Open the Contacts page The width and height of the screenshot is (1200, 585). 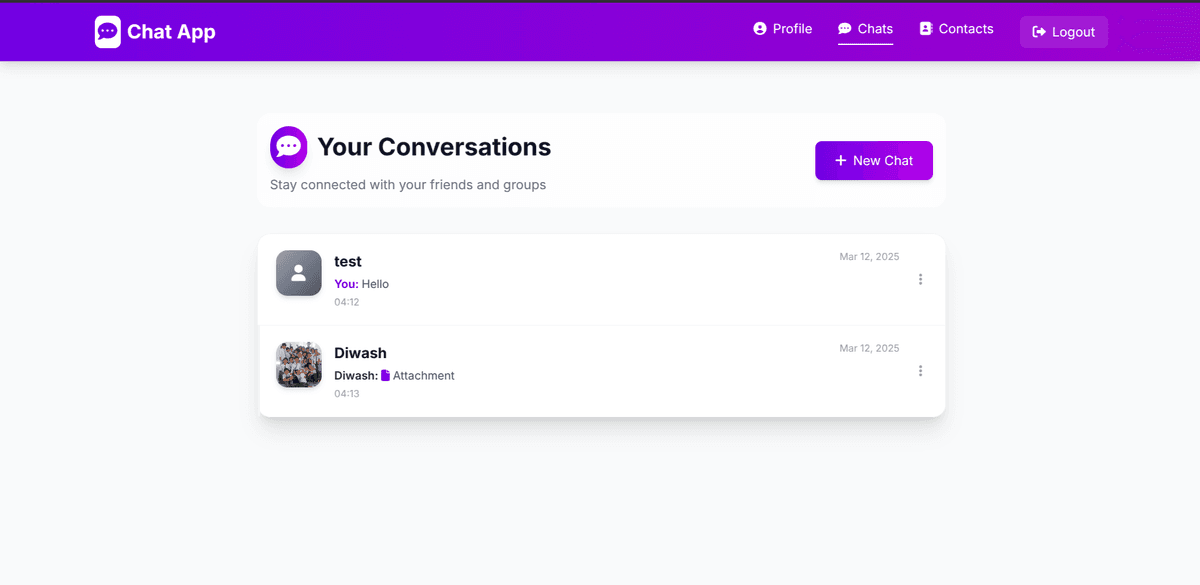click(956, 29)
